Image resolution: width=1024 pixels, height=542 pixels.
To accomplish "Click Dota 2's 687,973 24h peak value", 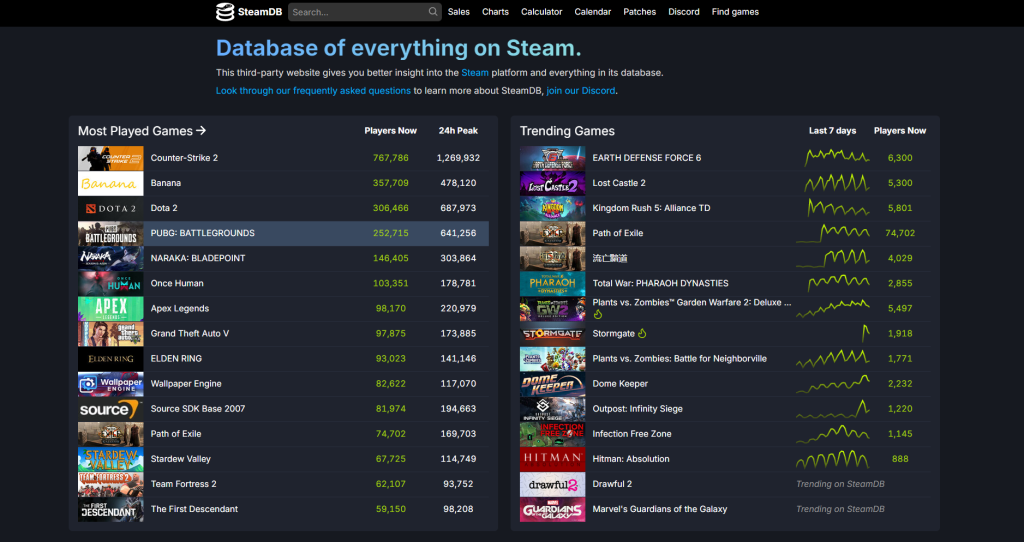I will tap(458, 208).
